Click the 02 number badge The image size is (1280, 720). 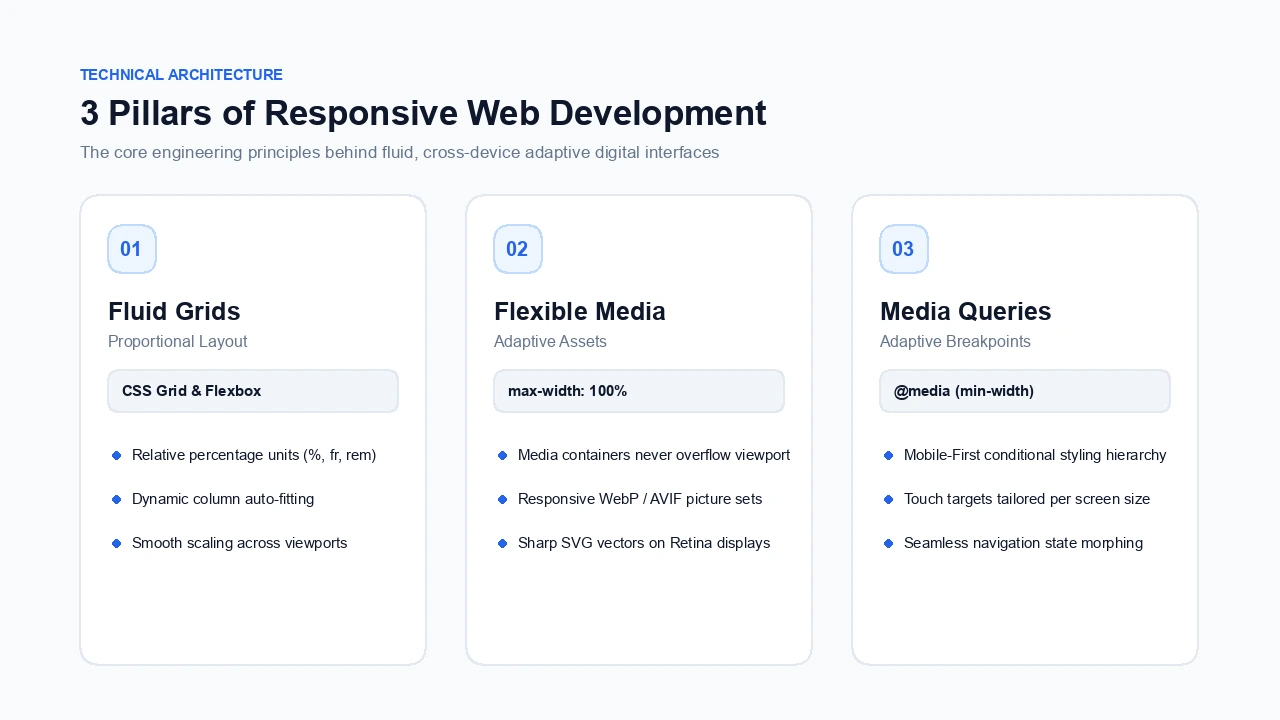pyautogui.click(x=518, y=249)
